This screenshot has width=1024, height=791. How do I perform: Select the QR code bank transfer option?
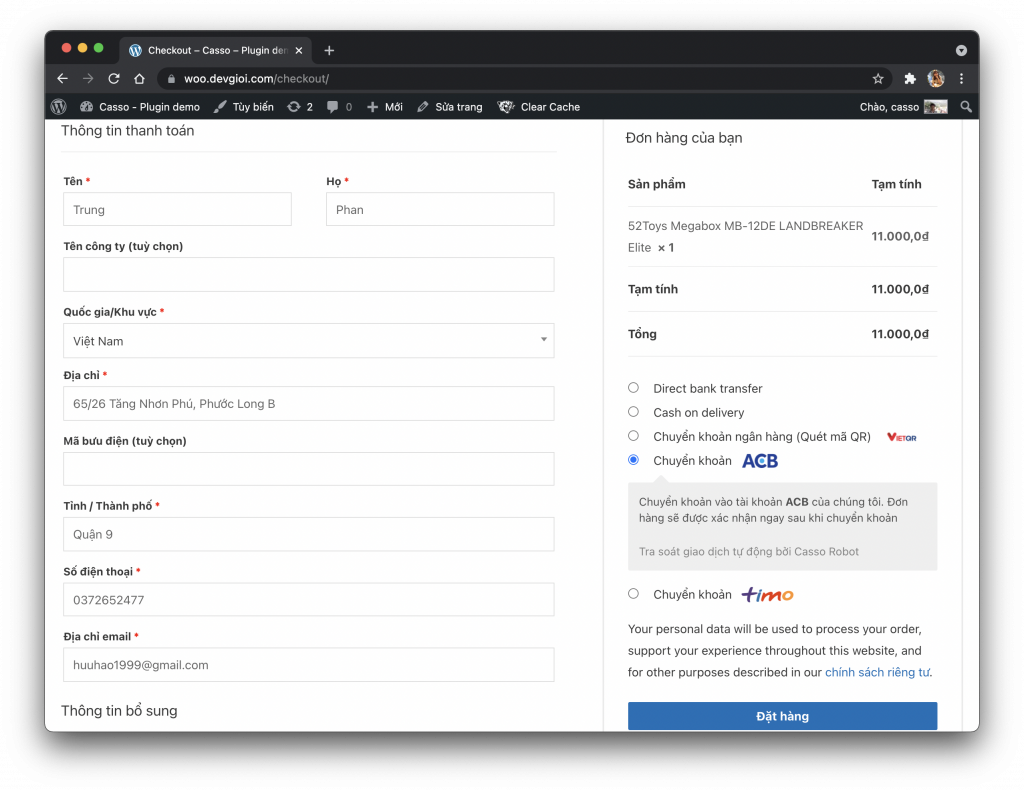(x=633, y=436)
